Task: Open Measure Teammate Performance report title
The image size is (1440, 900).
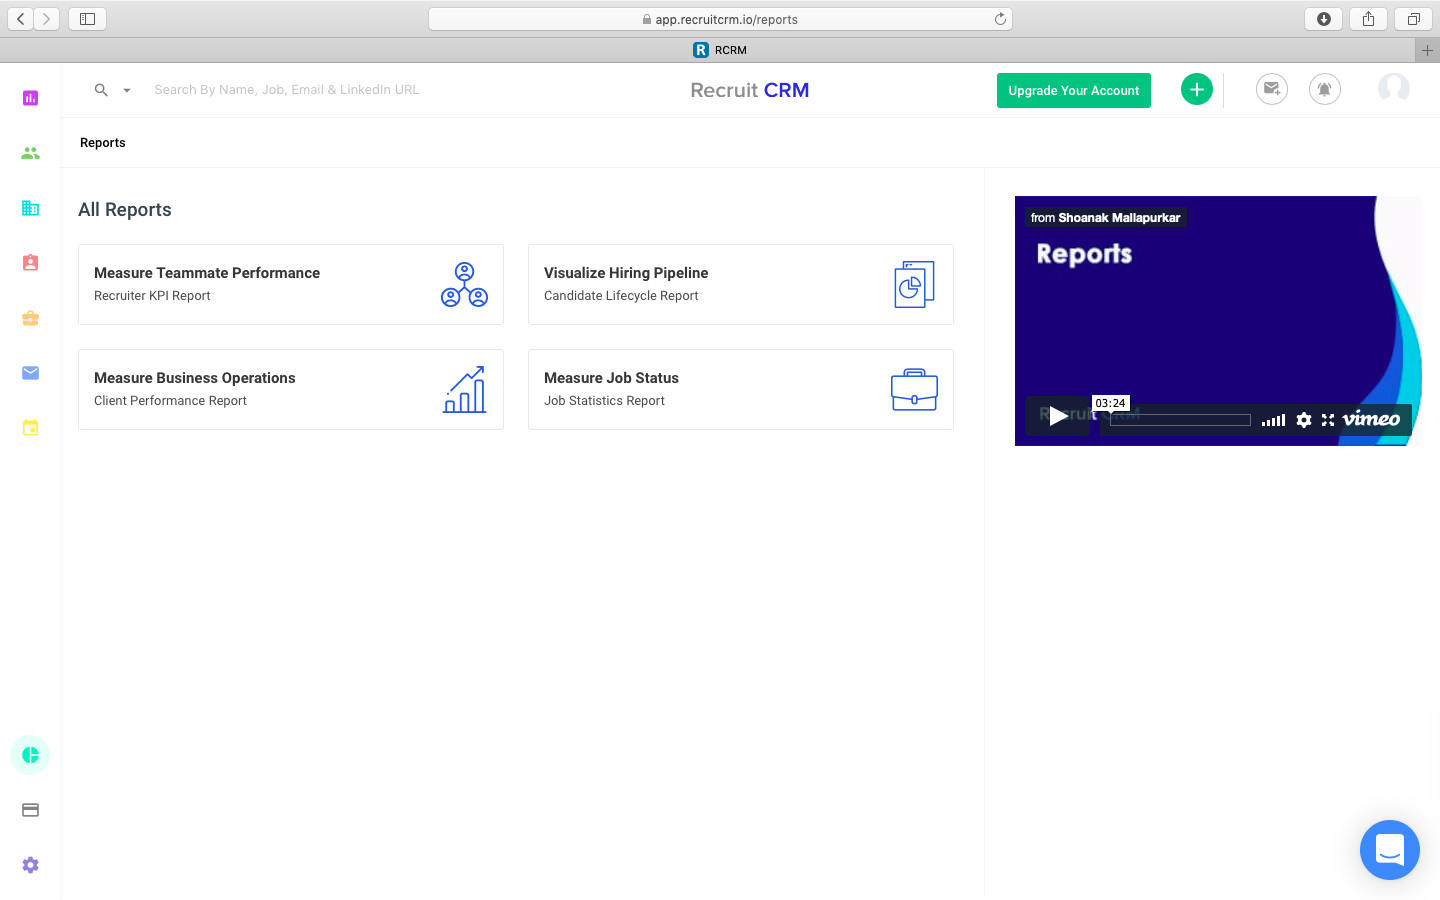Action: (207, 273)
